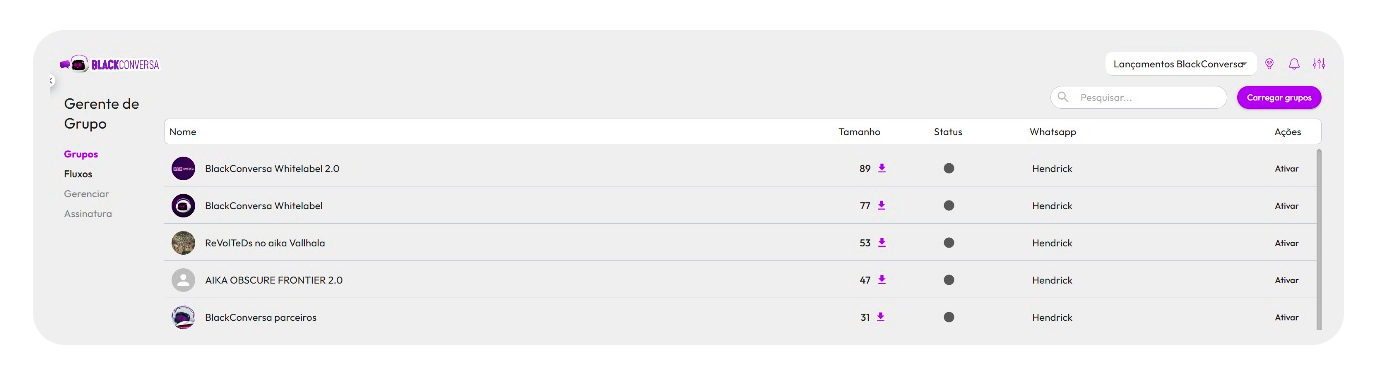Download the ReVolTeDs no aika Vallhala members

[x=882, y=242]
